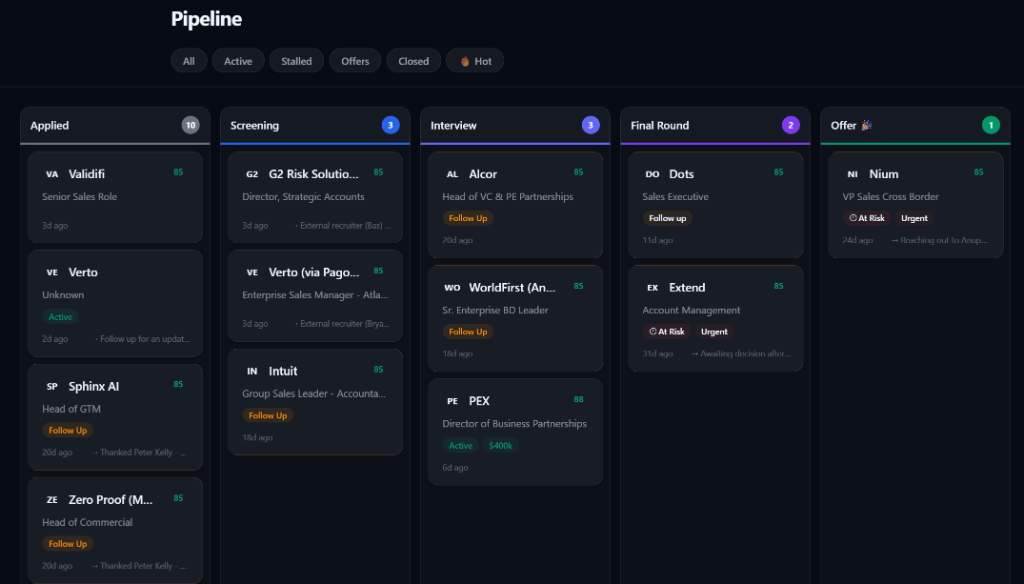This screenshot has width=1024, height=584.
Task: Click At Risk tag on Nium card
Action: [867, 218]
